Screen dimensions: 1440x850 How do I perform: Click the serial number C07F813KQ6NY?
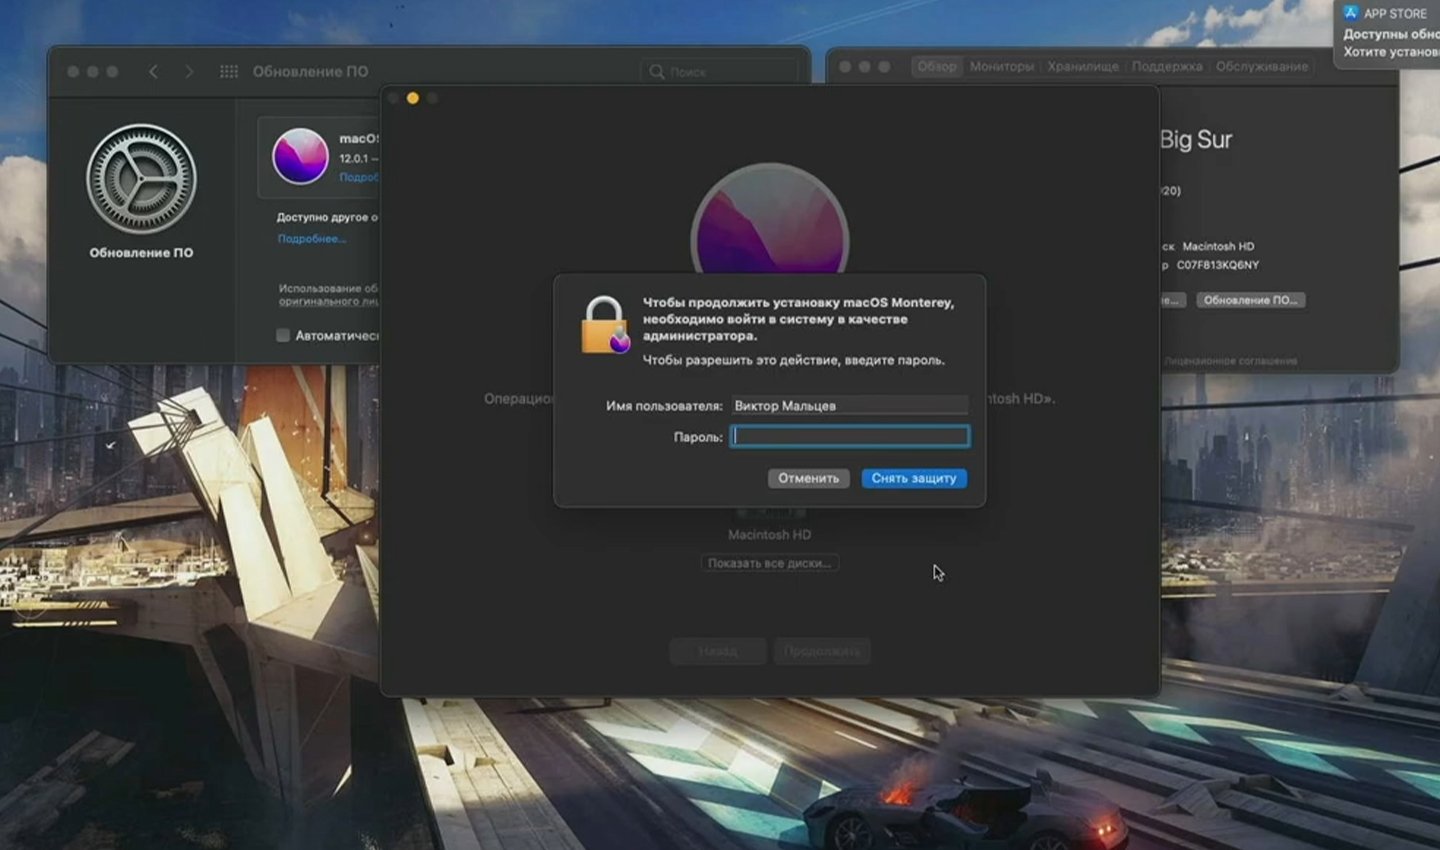point(1217,265)
